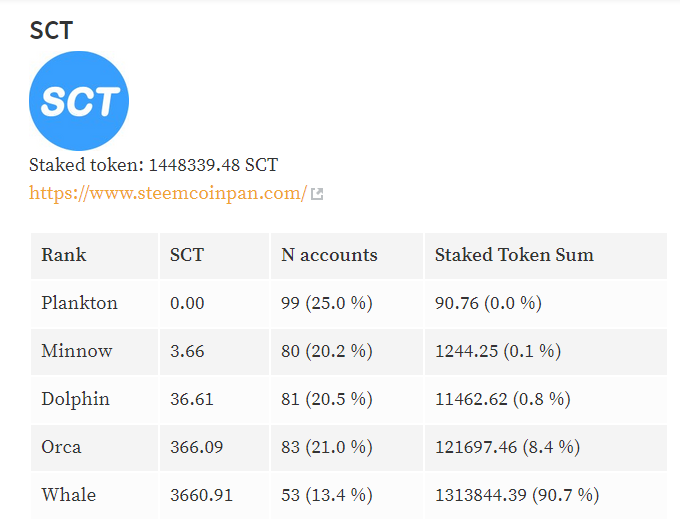Viewport: 680px width, 530px height.
Task: Select the Whale rank cell
Action: coord(94,495)
